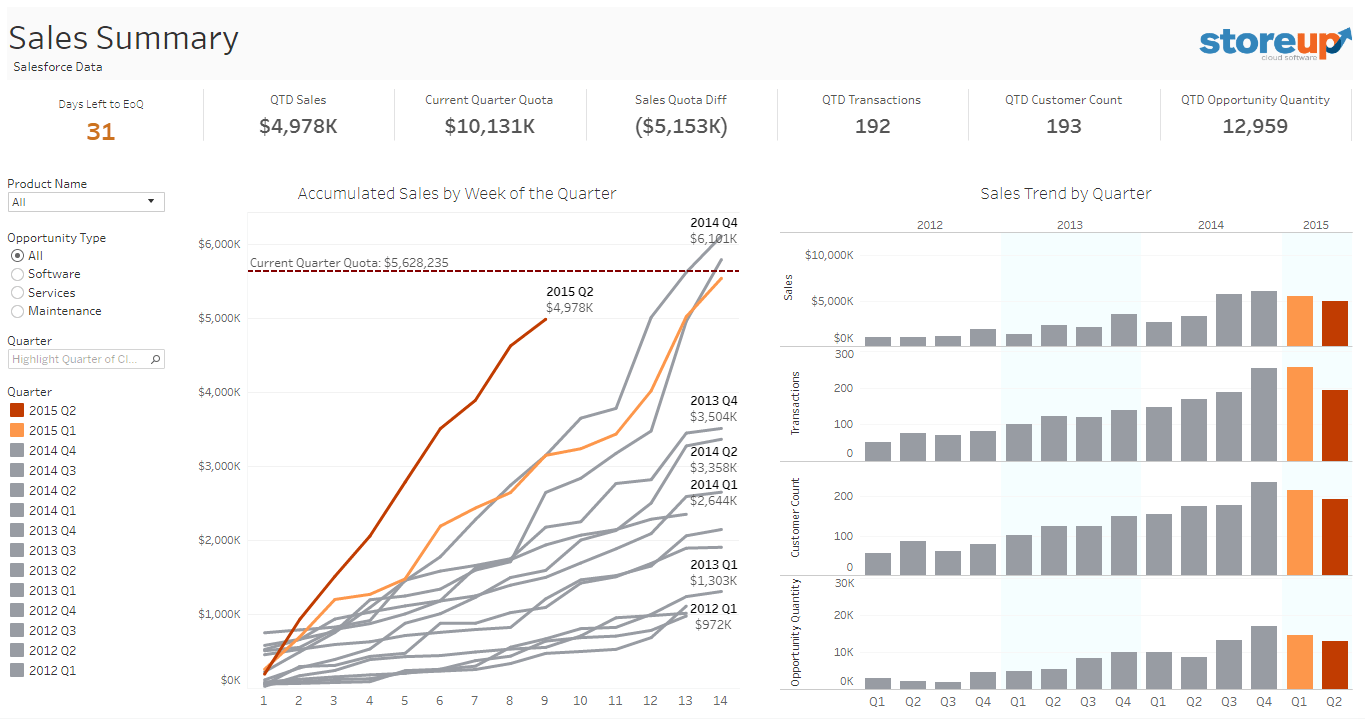Click the 2013 Q1 $1,303K line label
The width and height of the screenshot is (1365, 719).
(714, 572)
